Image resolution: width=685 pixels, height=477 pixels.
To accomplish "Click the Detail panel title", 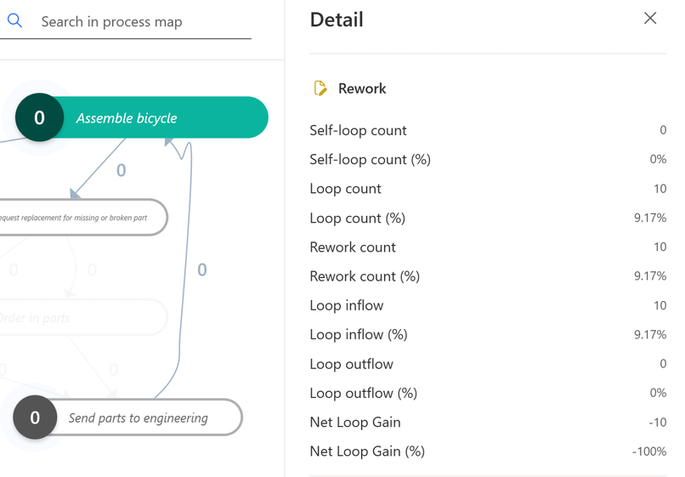I will 336,20.
